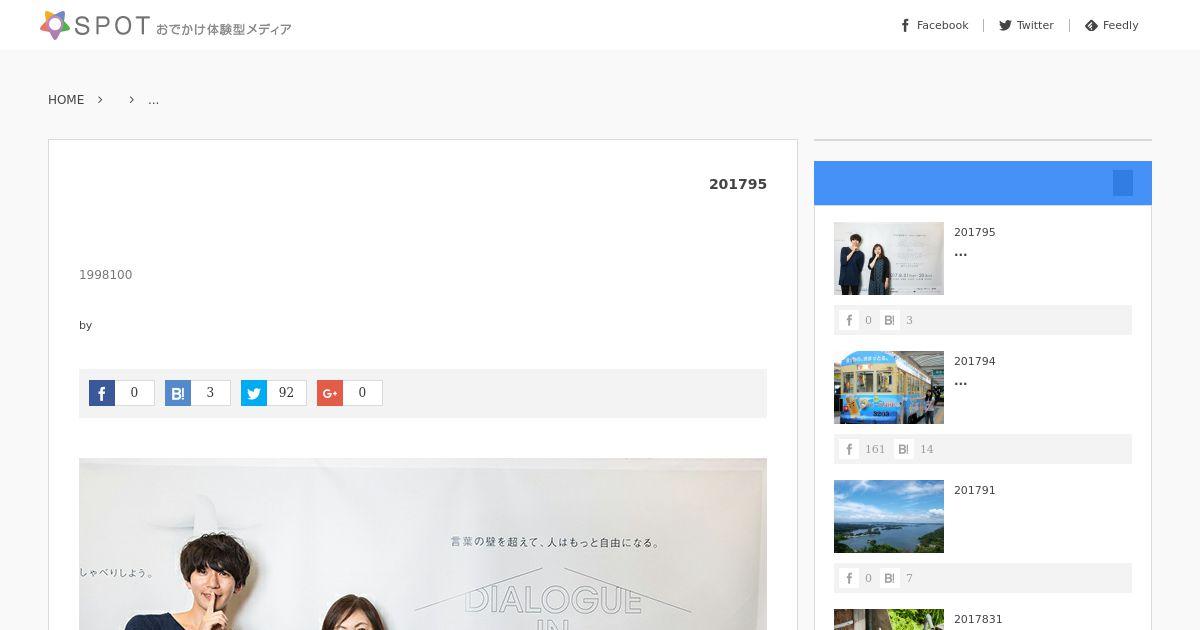
Task: Click the ellipsis breadcrumb item
Action: 153,100
